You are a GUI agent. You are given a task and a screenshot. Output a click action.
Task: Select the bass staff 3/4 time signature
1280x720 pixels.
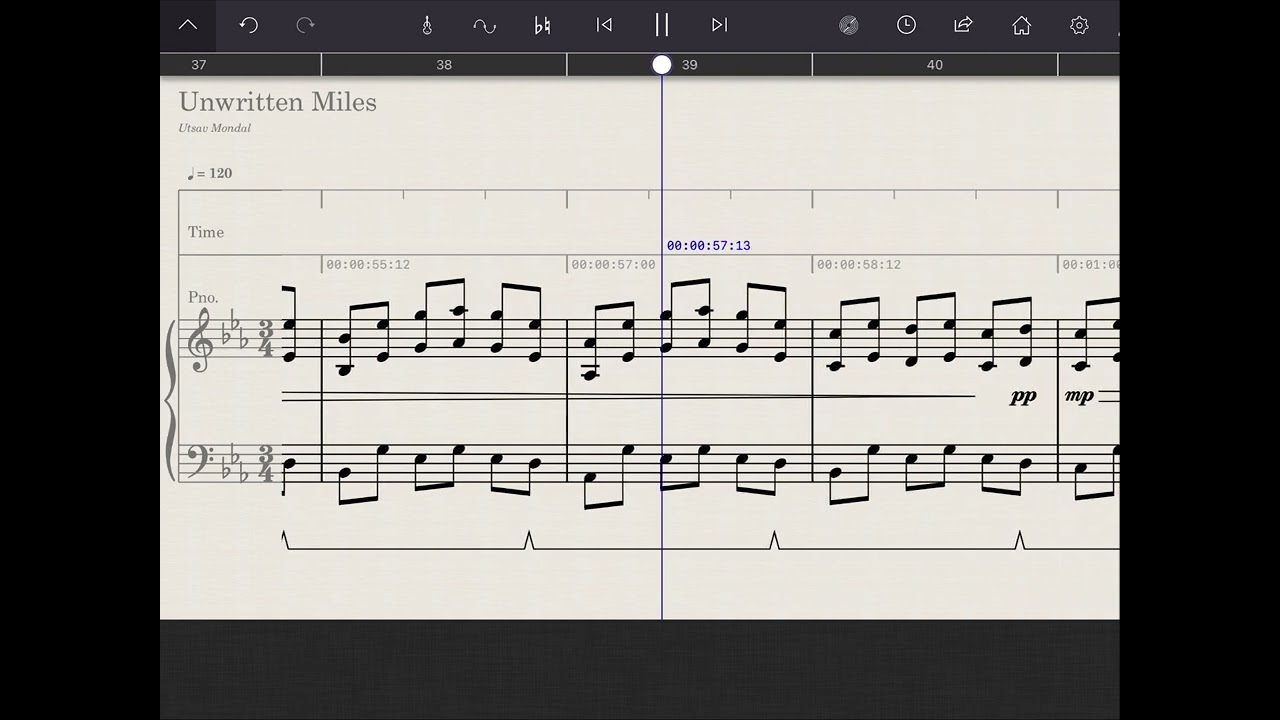pyautogui.click(x=266, y=465)
